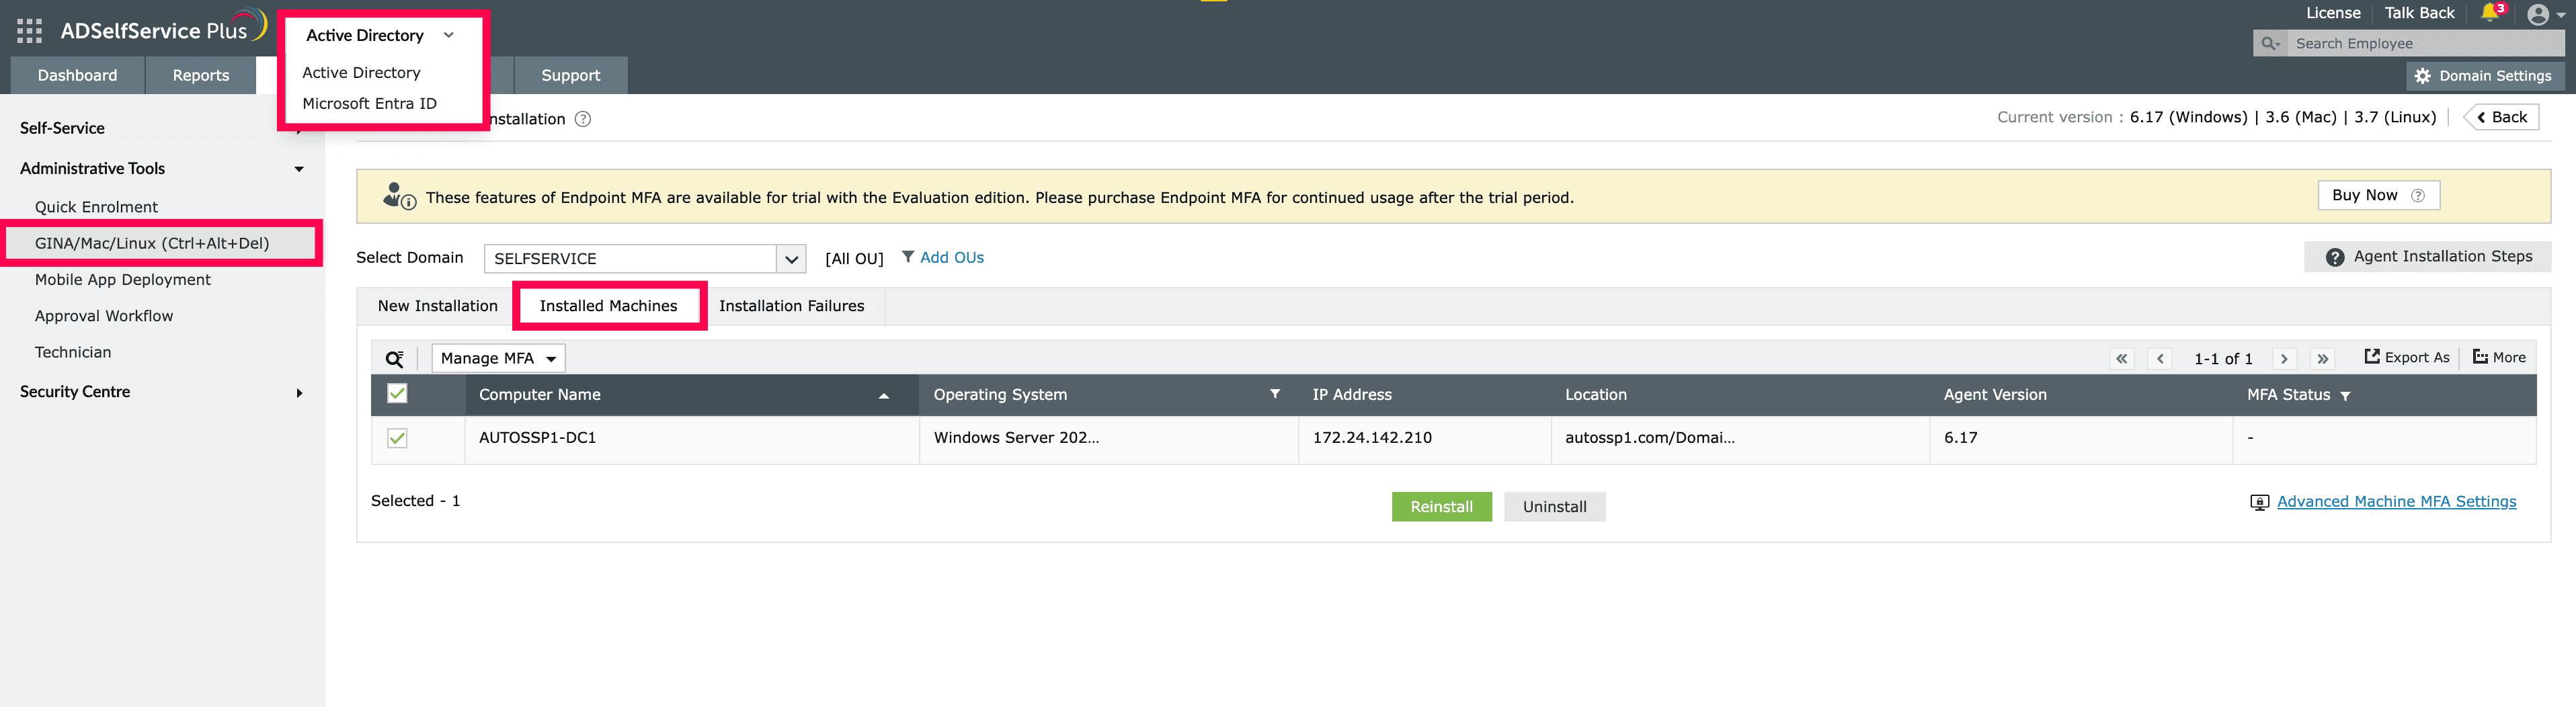The height and width of the screenshot is (707, 2576).
Task: Open the Reports tab
Action: pyautogui.click(x=200, y=75)
